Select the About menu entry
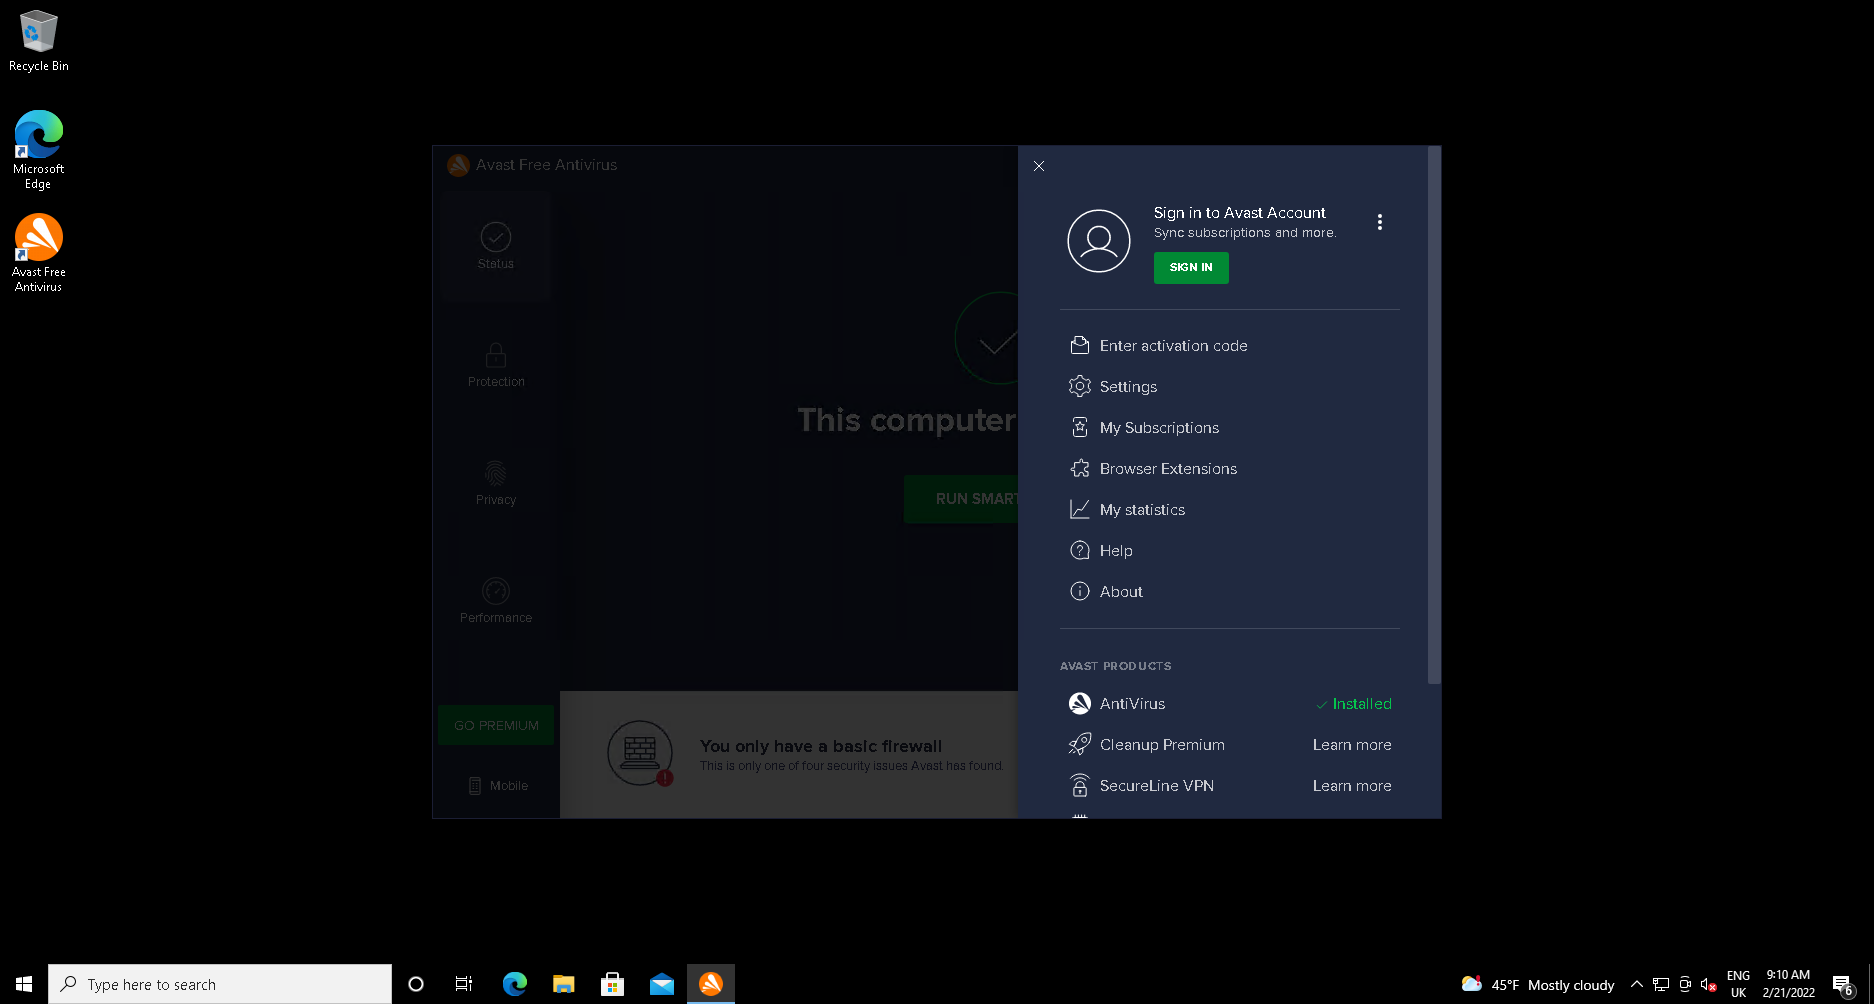This screenshot has width=1874, height=1004. [1121, 592]
